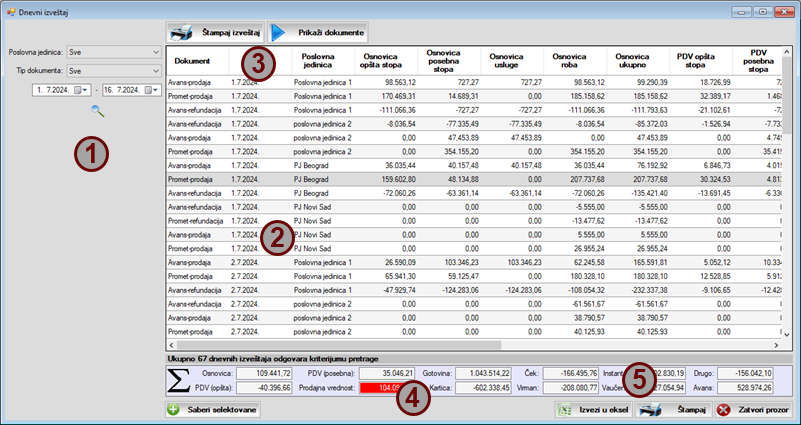The image size is (801, 425).
Task: Click the vertical scrollbar thumb of the table
Action: (788, 96)
